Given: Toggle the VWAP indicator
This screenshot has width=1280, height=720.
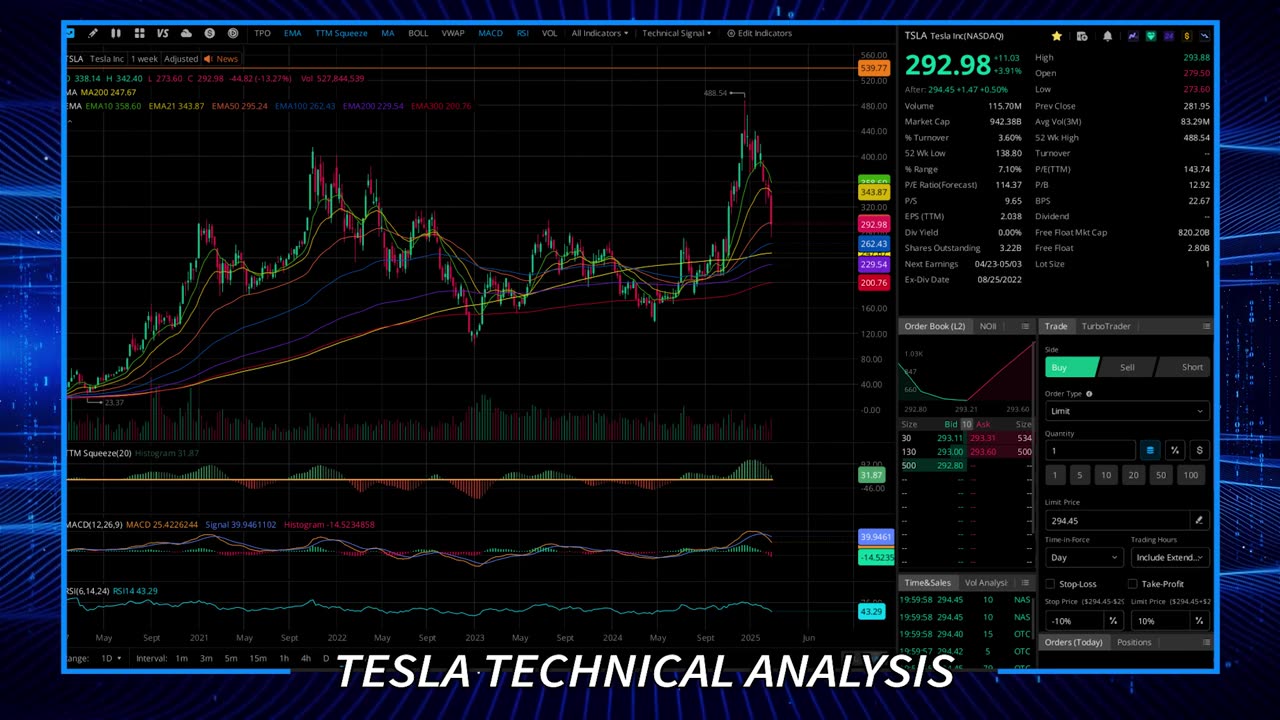Looking at the screenshot, I should (x=453, y=33).
